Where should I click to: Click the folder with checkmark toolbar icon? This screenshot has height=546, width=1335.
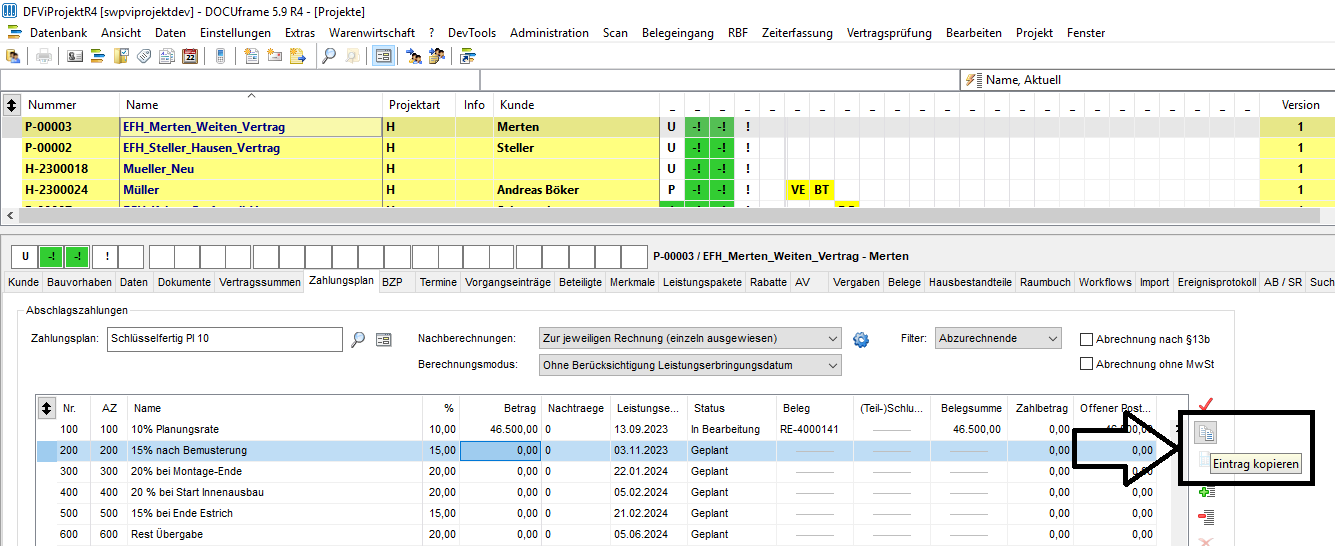(x=121, y=56)
